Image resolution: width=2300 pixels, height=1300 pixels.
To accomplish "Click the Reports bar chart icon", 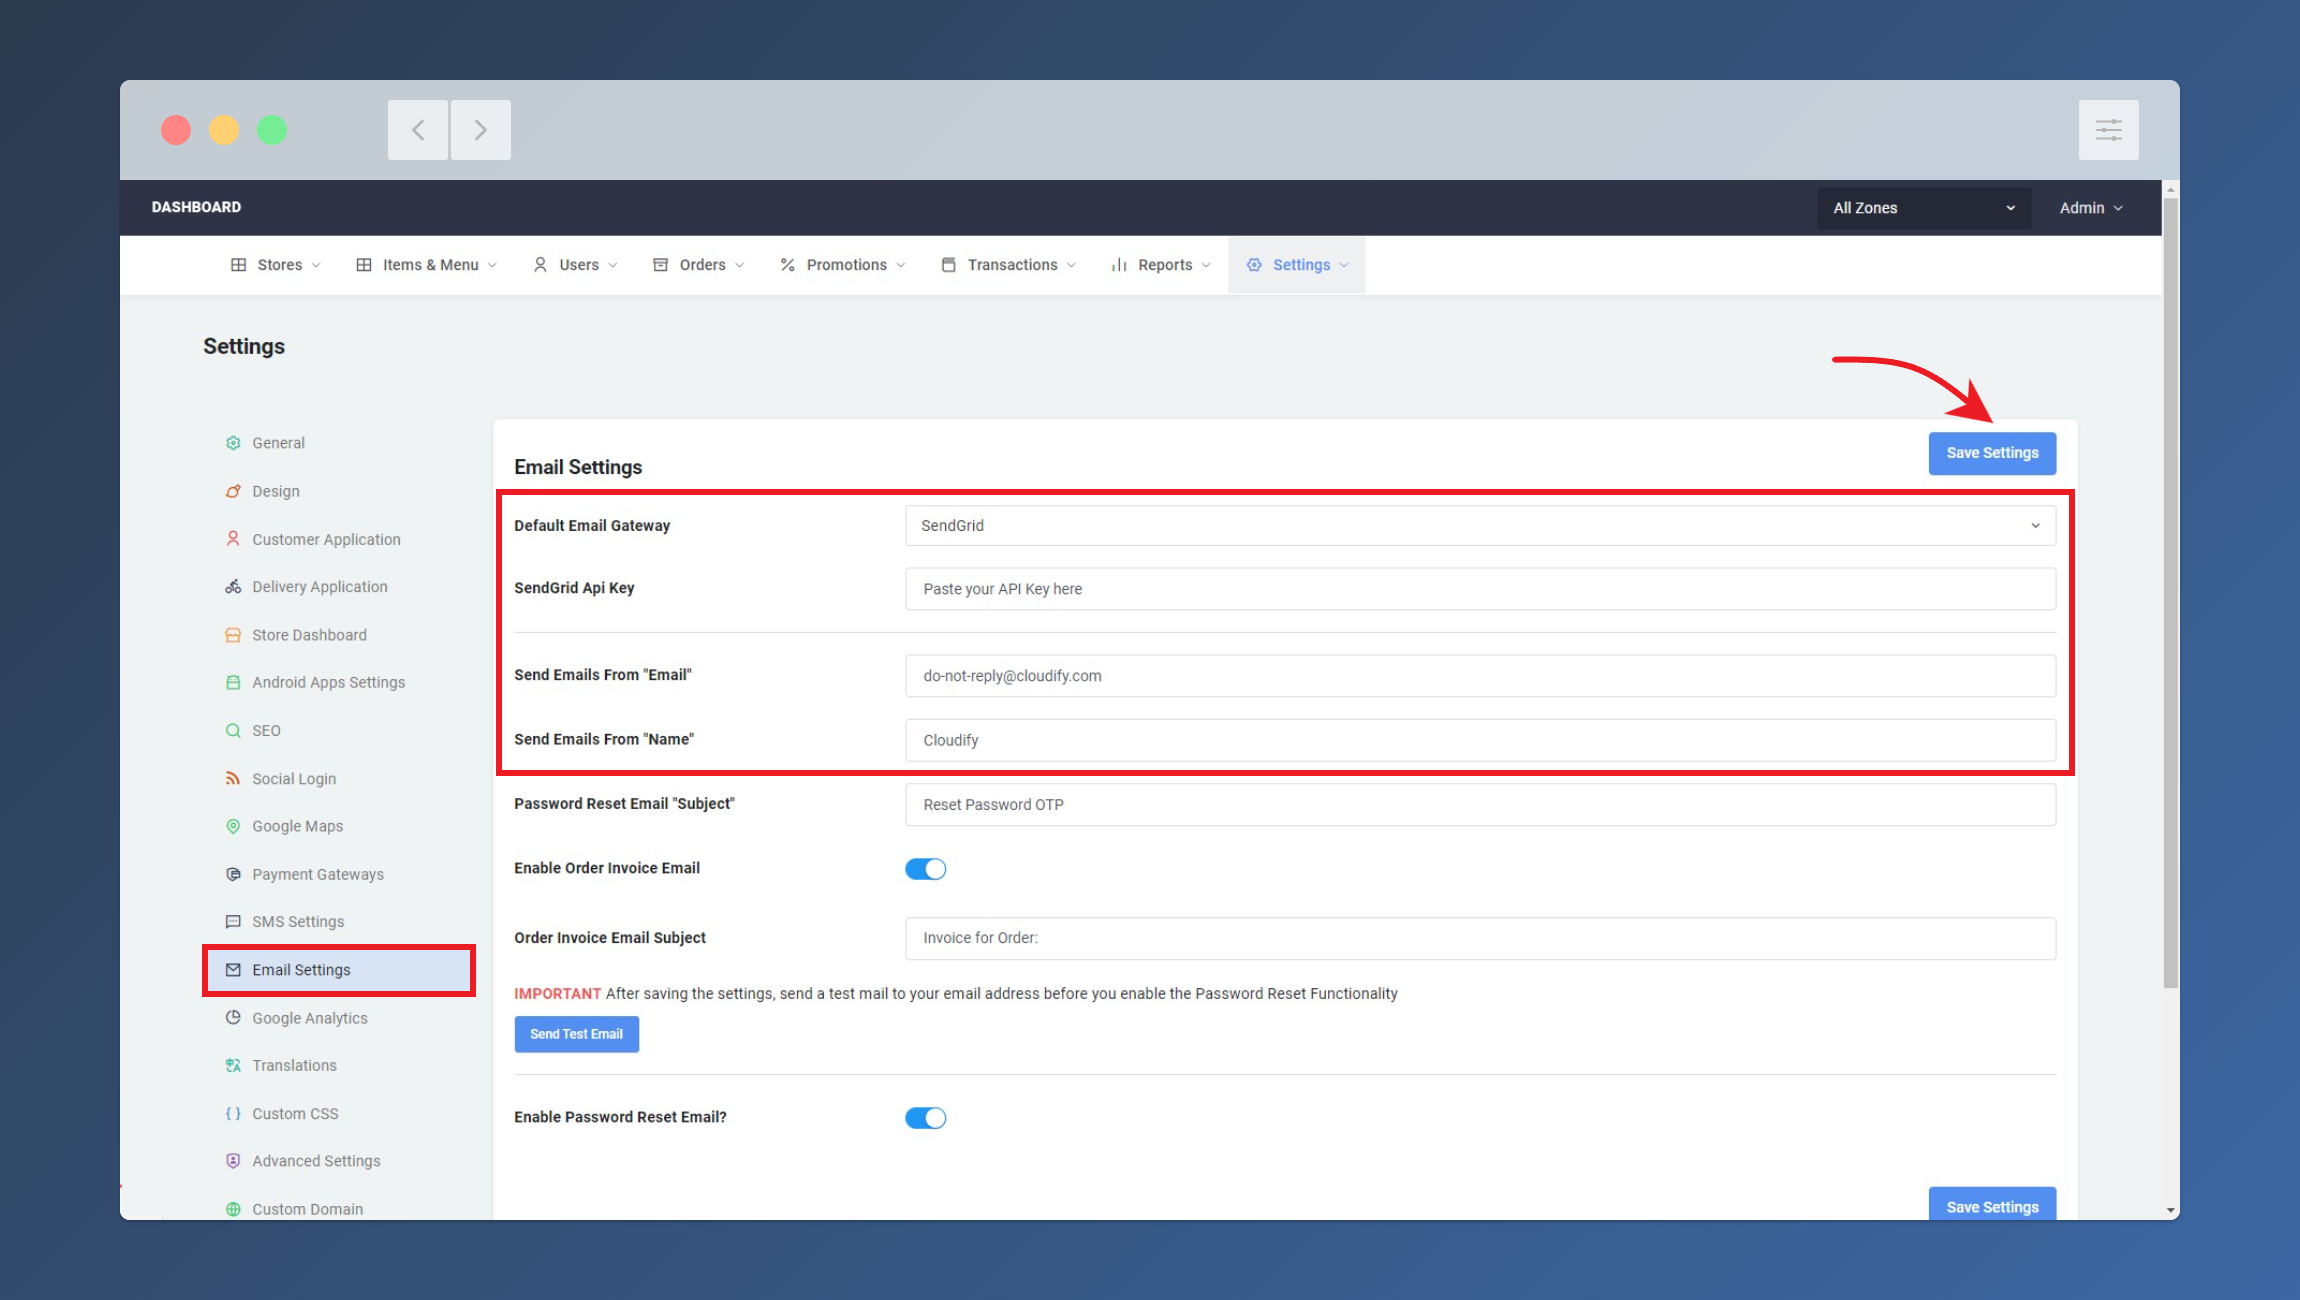I will coord(1119,265).
